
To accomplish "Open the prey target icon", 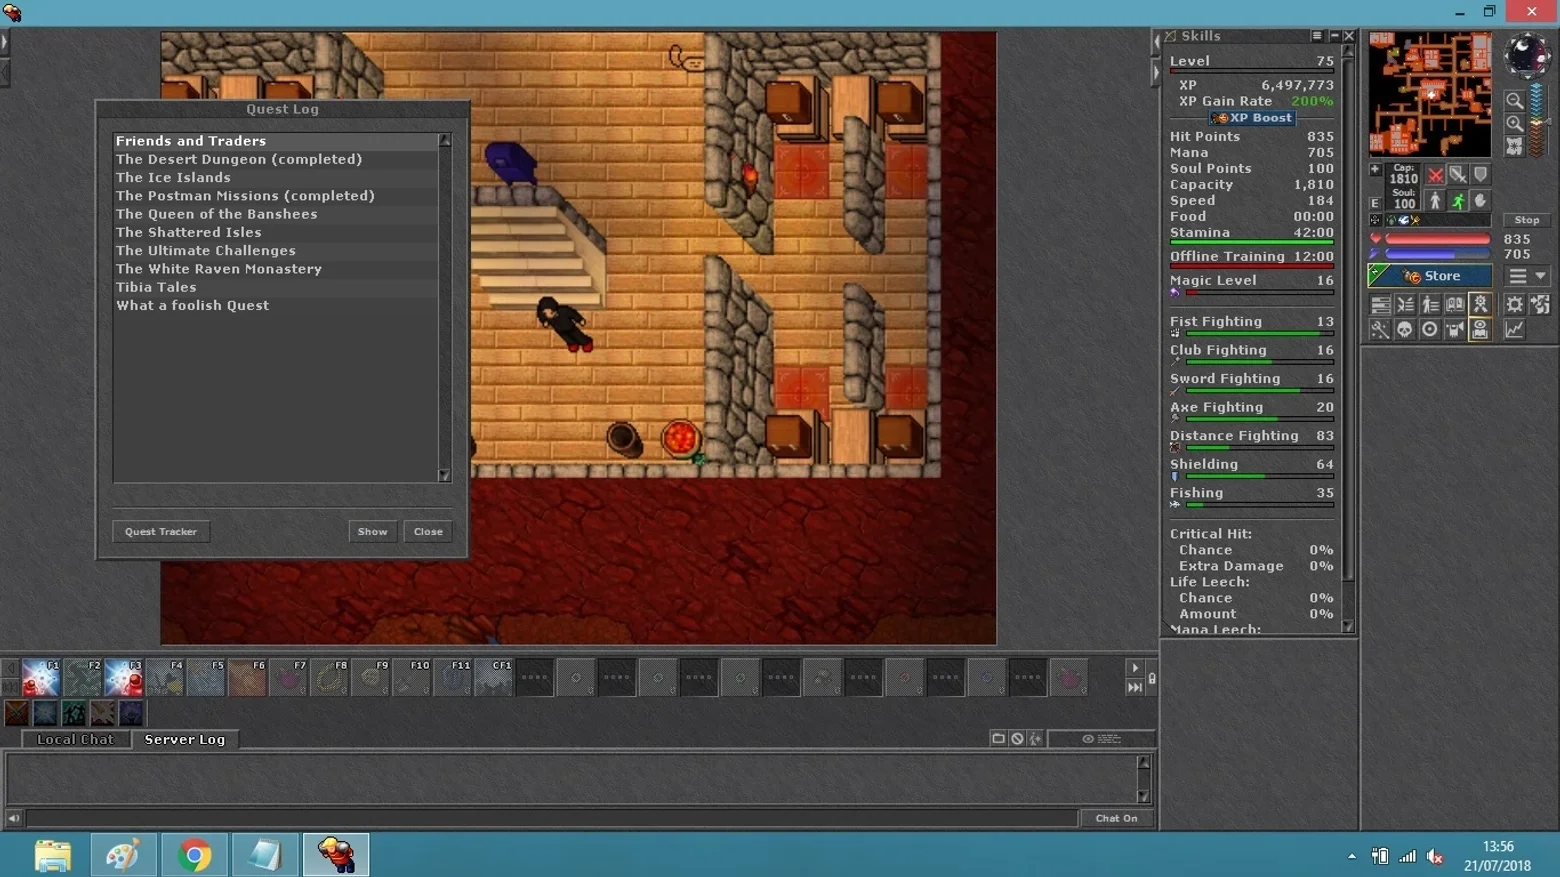I will pyautogui.click(x=1430, y=330).
